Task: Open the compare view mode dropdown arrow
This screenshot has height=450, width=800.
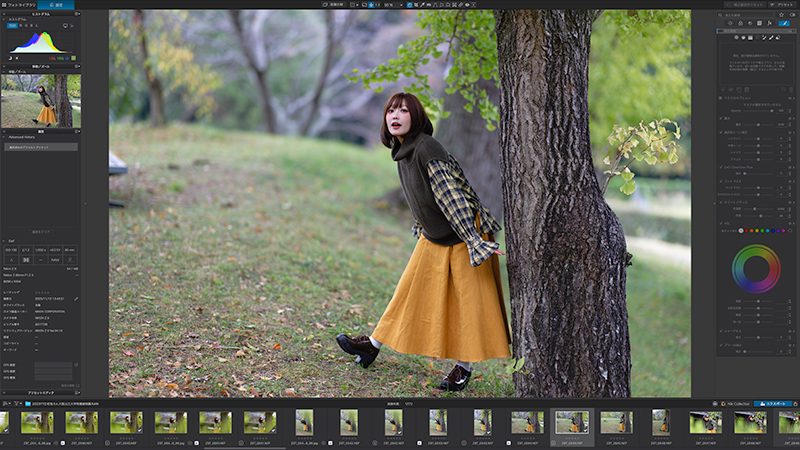Action: [x=358, y=5]
